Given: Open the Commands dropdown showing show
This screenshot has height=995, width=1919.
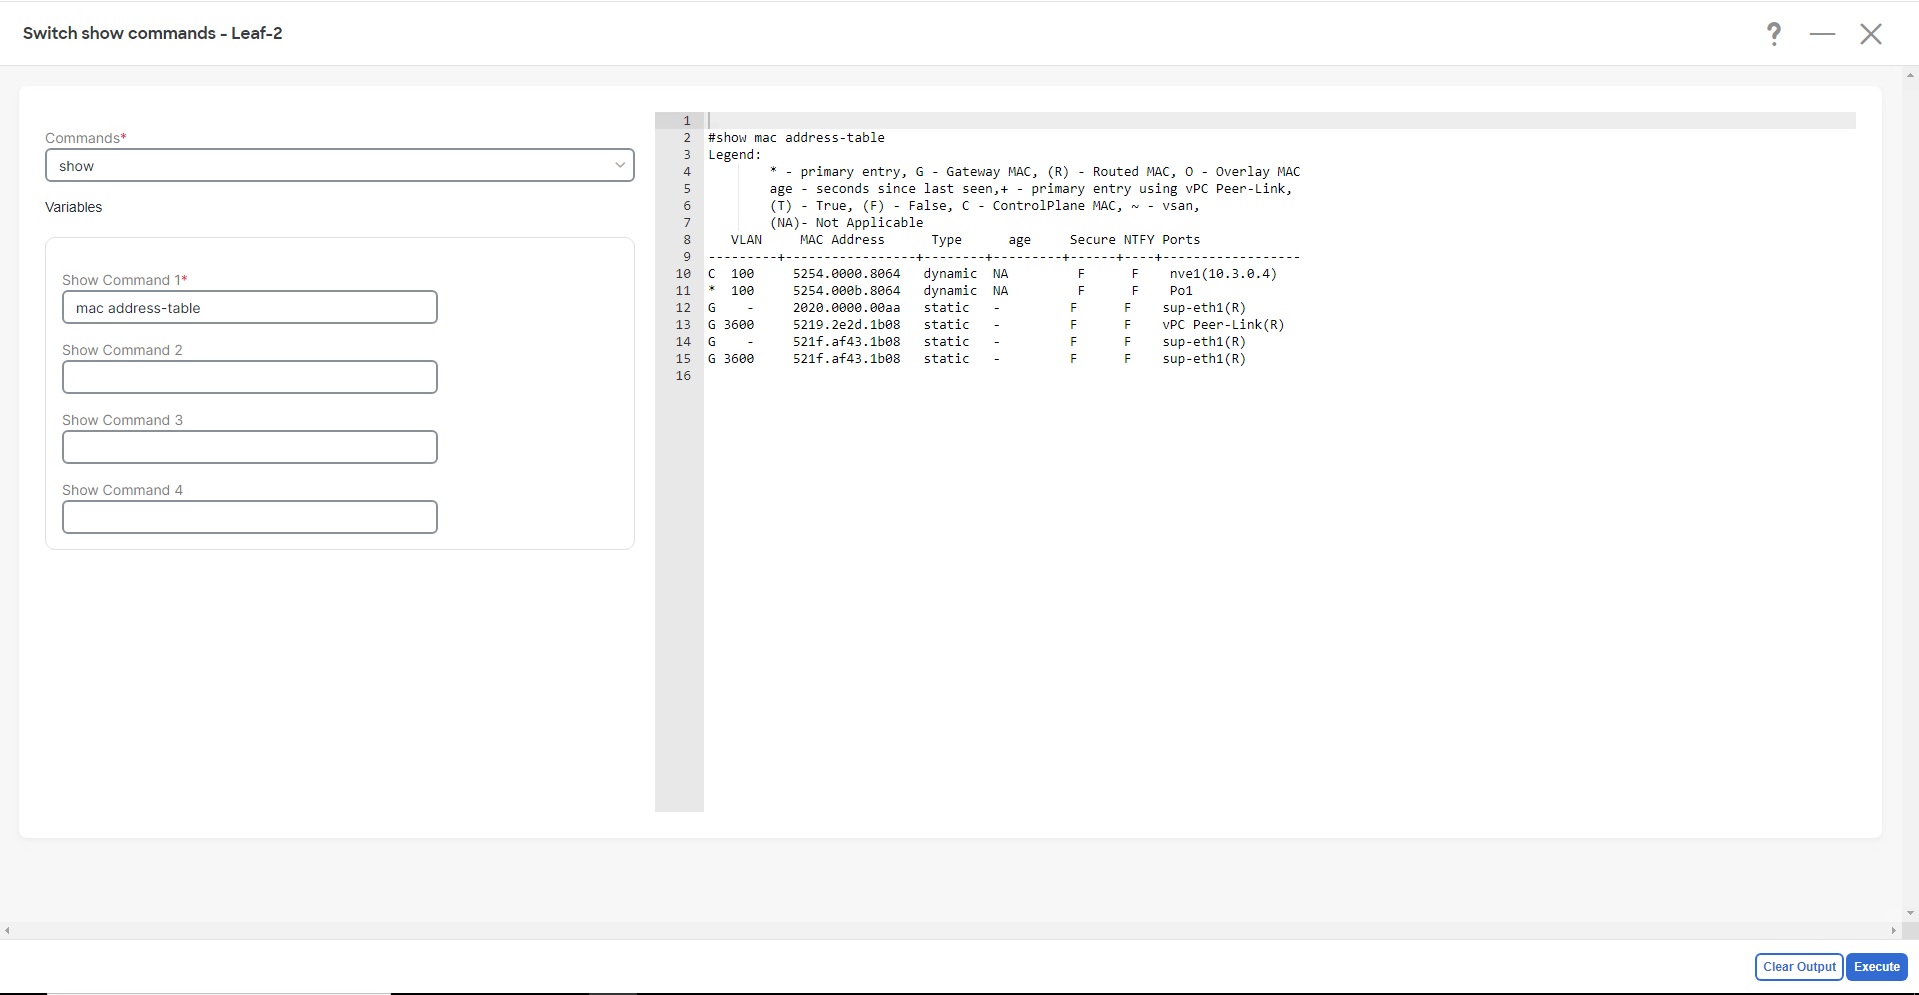Looking at the screenshot, I should point(340,165).
